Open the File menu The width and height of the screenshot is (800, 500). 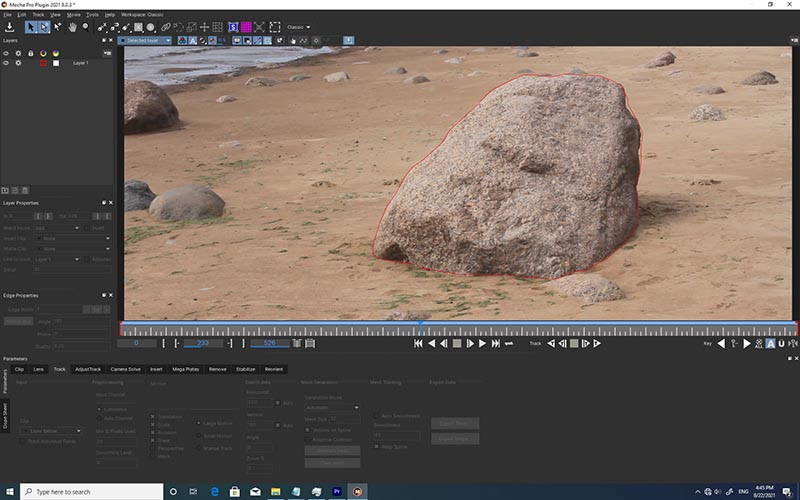7,15
